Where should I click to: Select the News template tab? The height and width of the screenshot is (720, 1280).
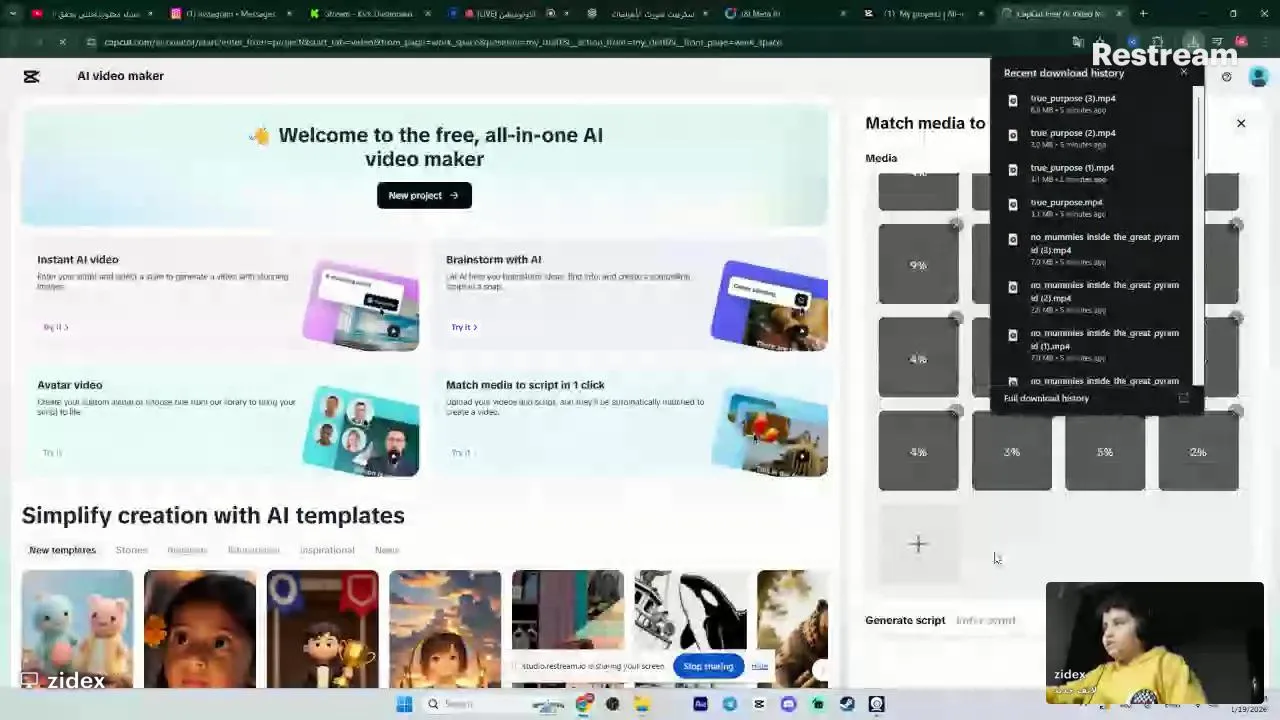tap(386, 550)
